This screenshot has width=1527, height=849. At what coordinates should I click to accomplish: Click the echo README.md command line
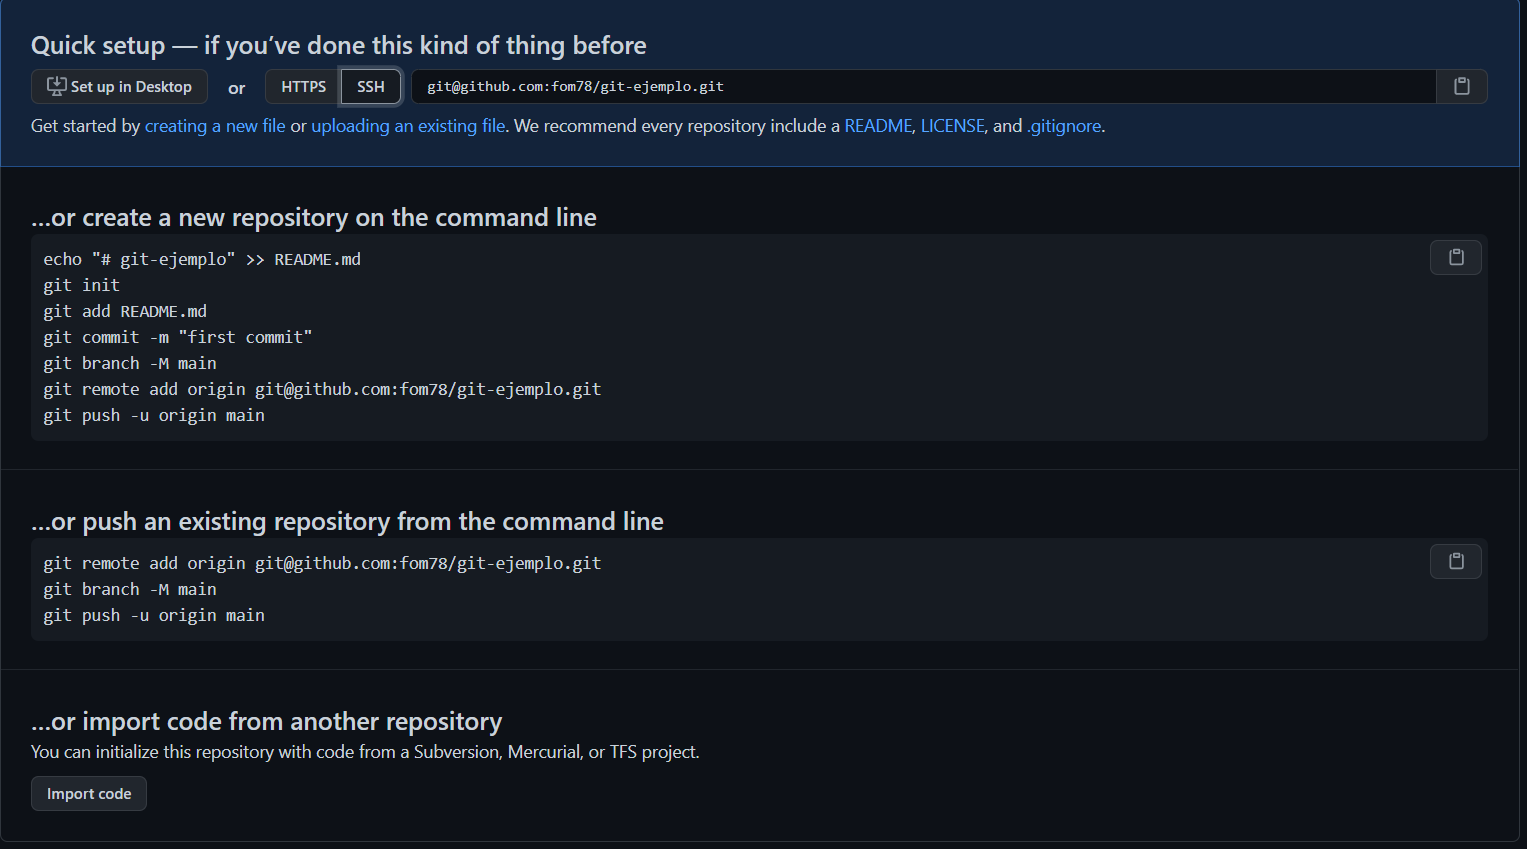tap(202, 260)
